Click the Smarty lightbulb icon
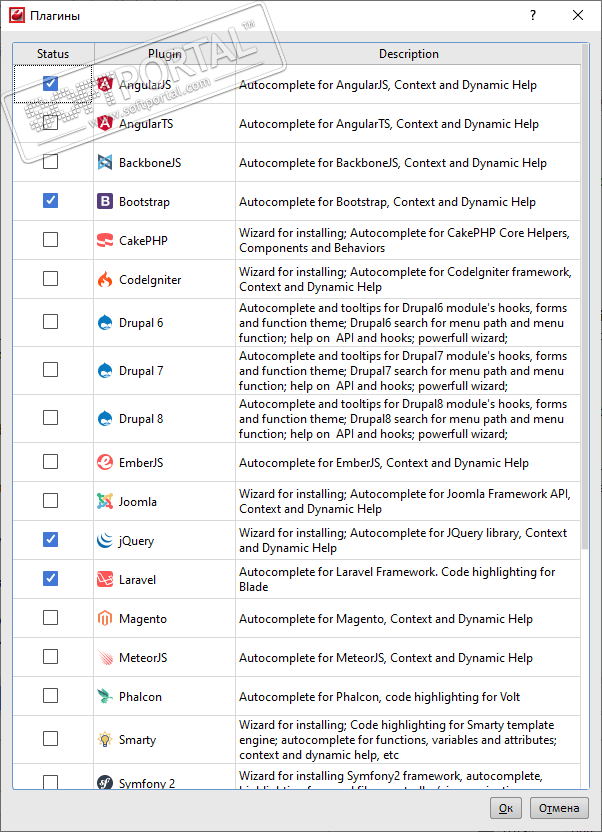The image size is (602, 832). (105, 739)
